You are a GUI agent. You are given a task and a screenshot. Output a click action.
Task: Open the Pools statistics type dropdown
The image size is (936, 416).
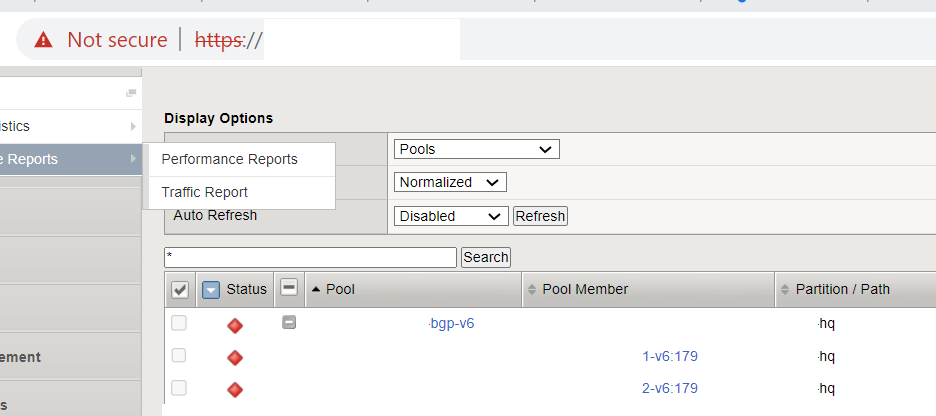click(x=476, y=149)
